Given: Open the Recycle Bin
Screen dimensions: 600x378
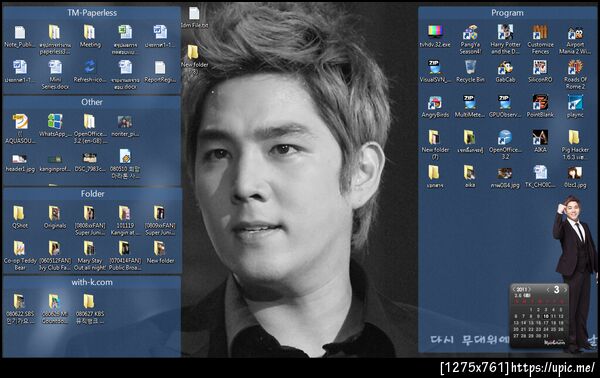Looking at the screenshot, I should (470, 71).
